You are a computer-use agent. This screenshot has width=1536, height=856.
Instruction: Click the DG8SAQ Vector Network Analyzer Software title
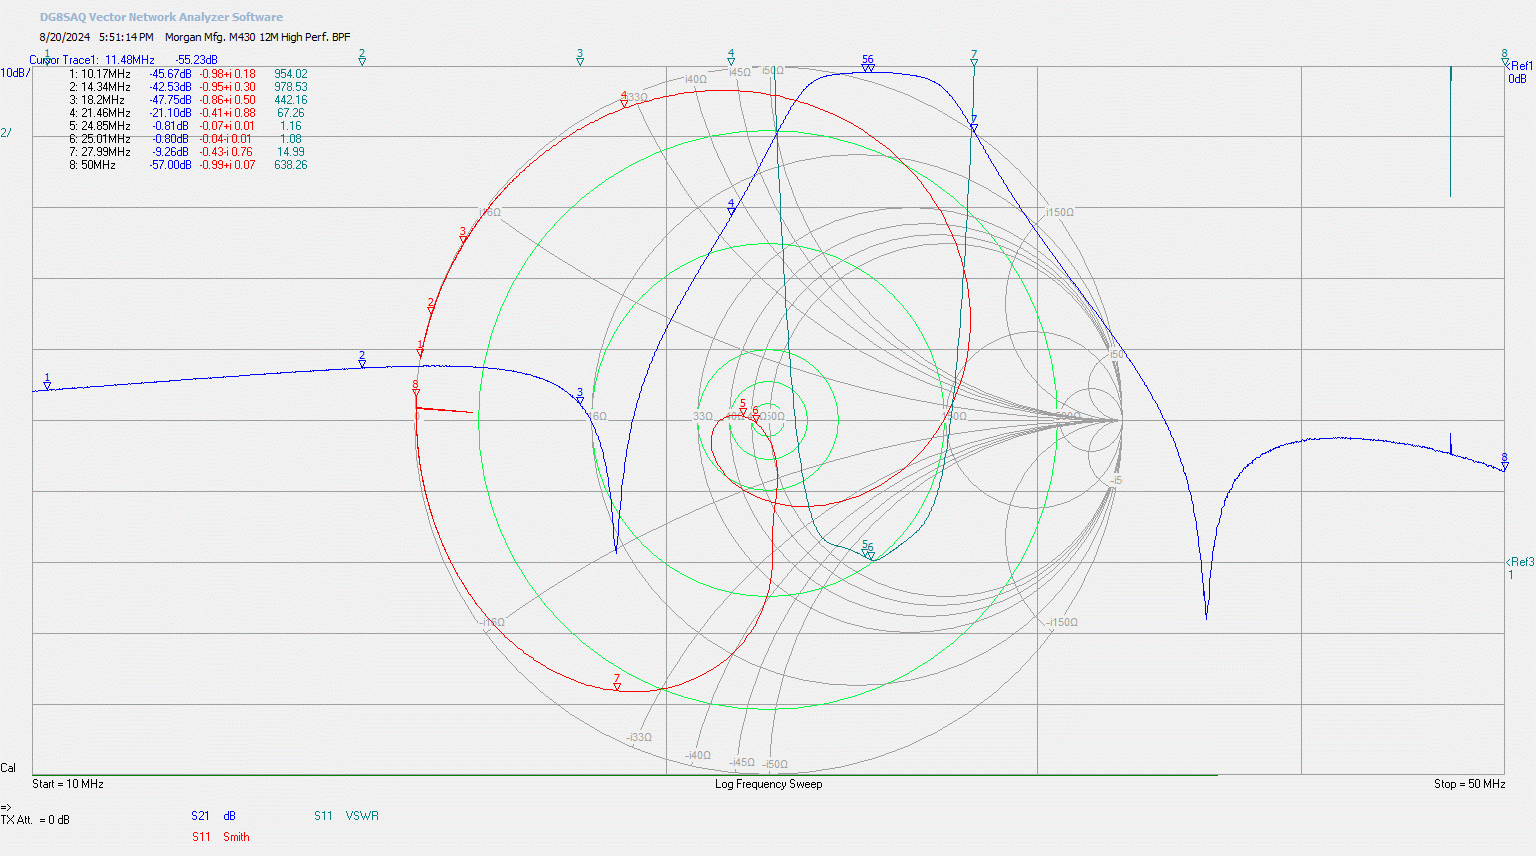tap(161, 17)
